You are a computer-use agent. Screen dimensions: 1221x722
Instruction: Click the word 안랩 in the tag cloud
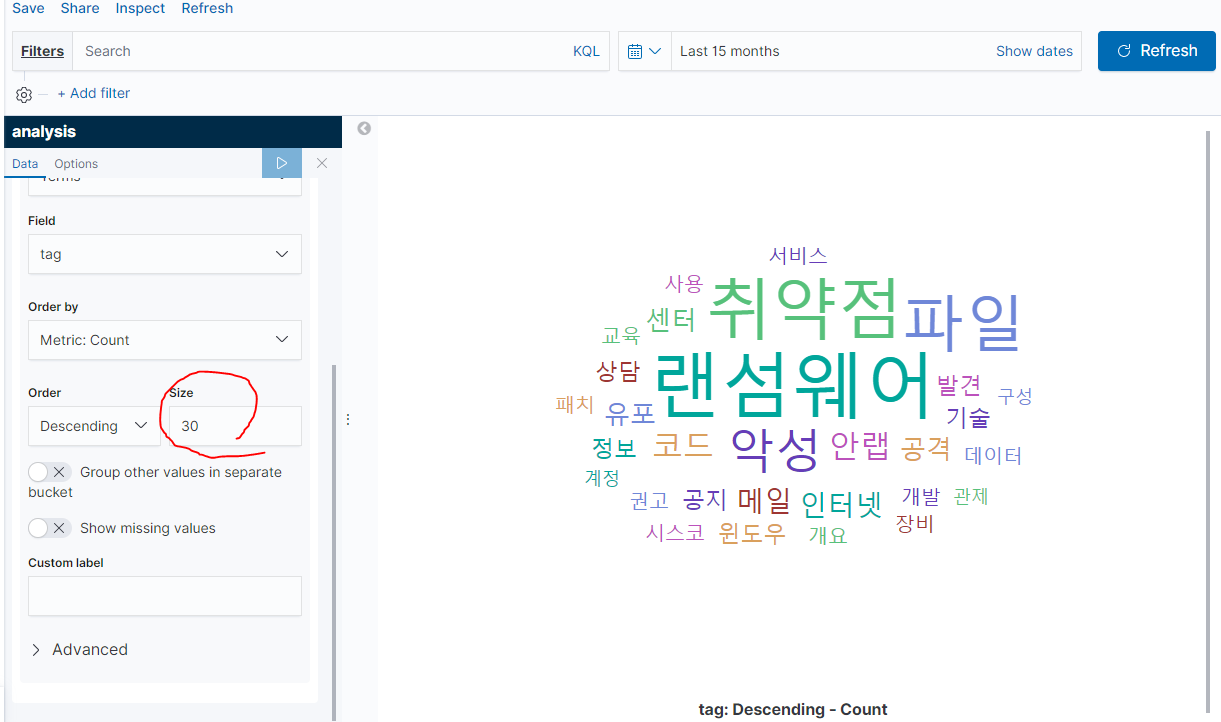tap(860, 447)
